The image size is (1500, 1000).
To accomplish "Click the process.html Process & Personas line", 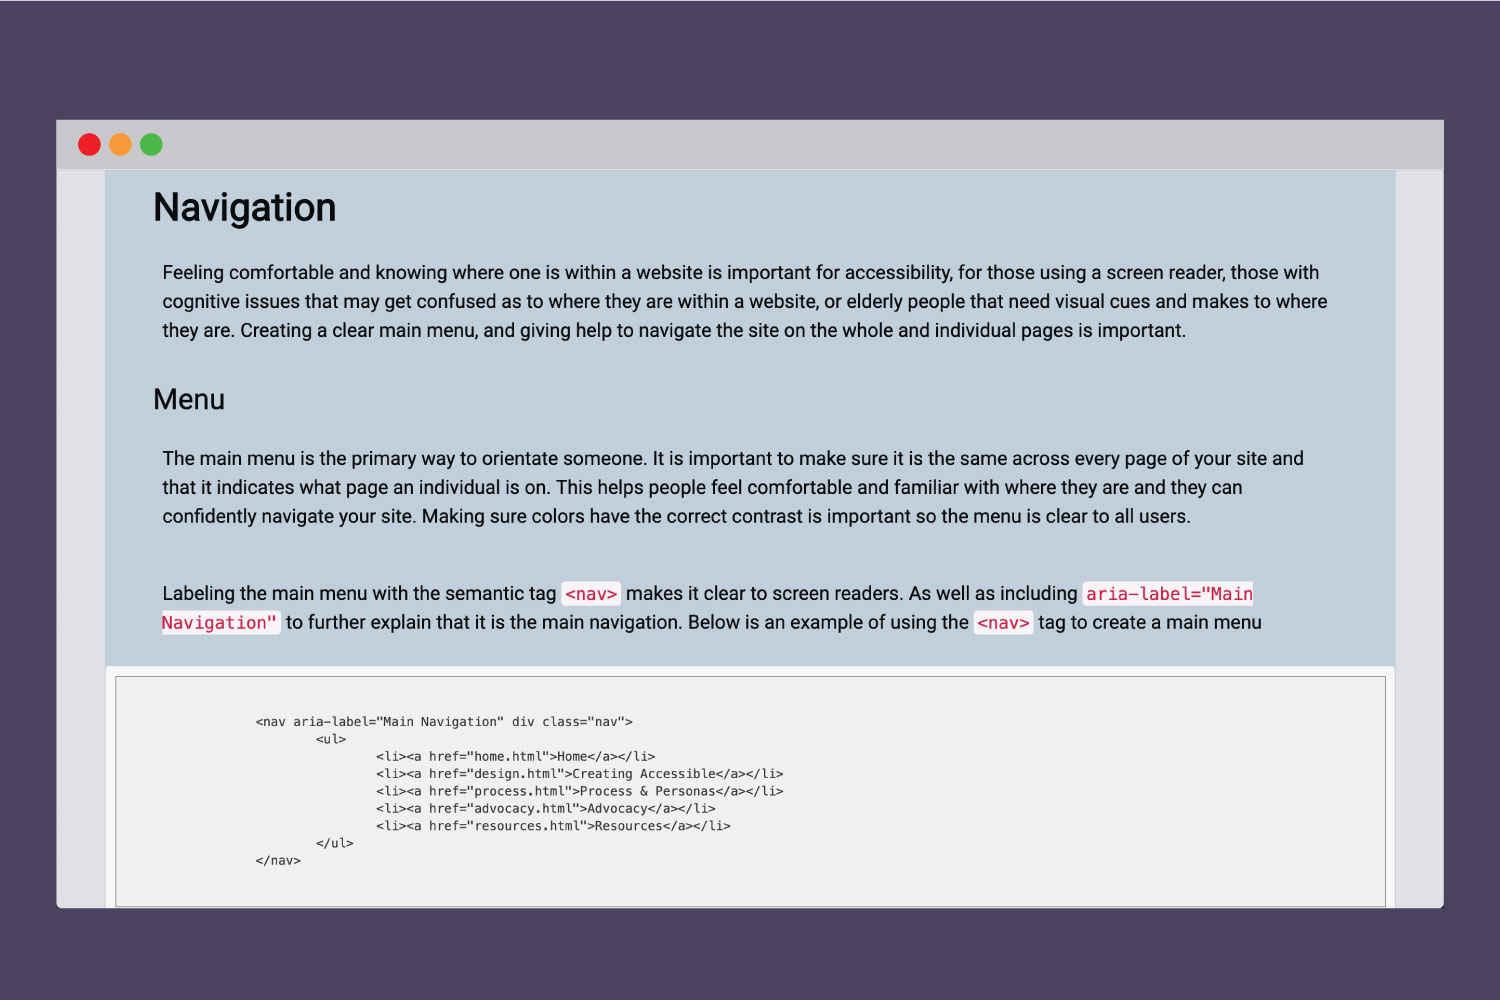I will click(580, 791).
